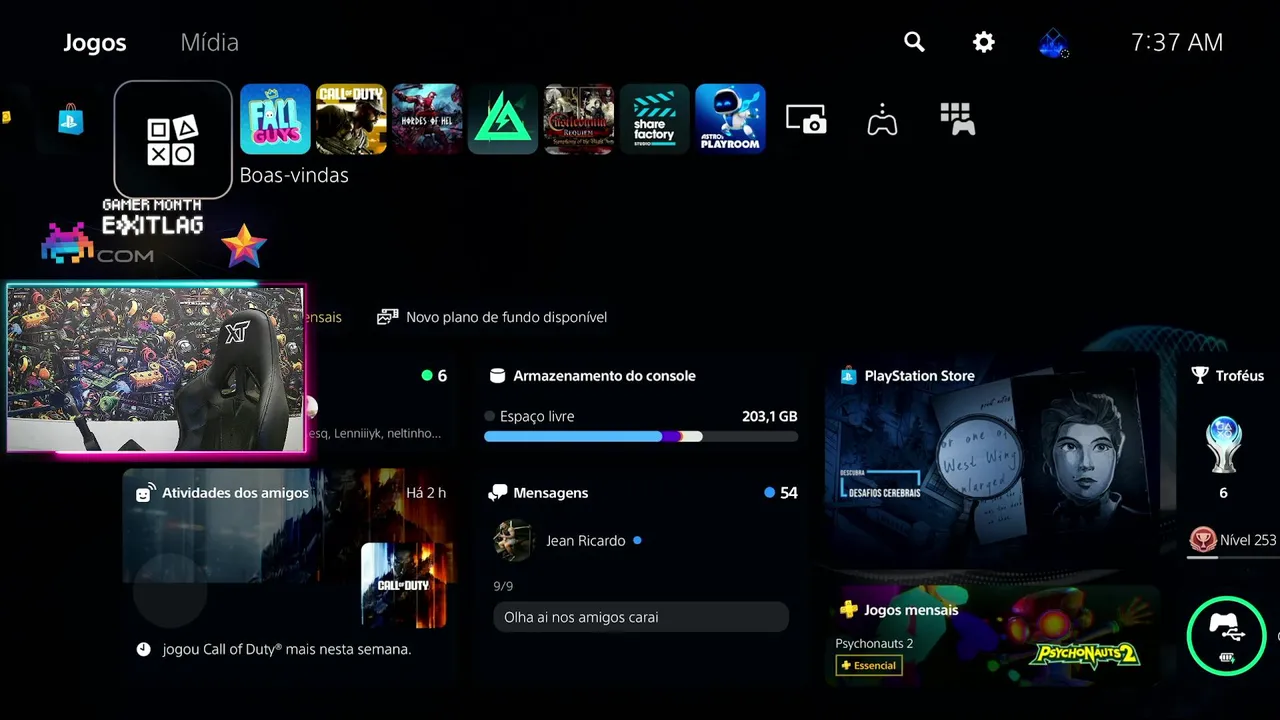This screenshot has width=1280, height=720.
Task: Open the Share Factory Studio tile
Action: [655, 119]
